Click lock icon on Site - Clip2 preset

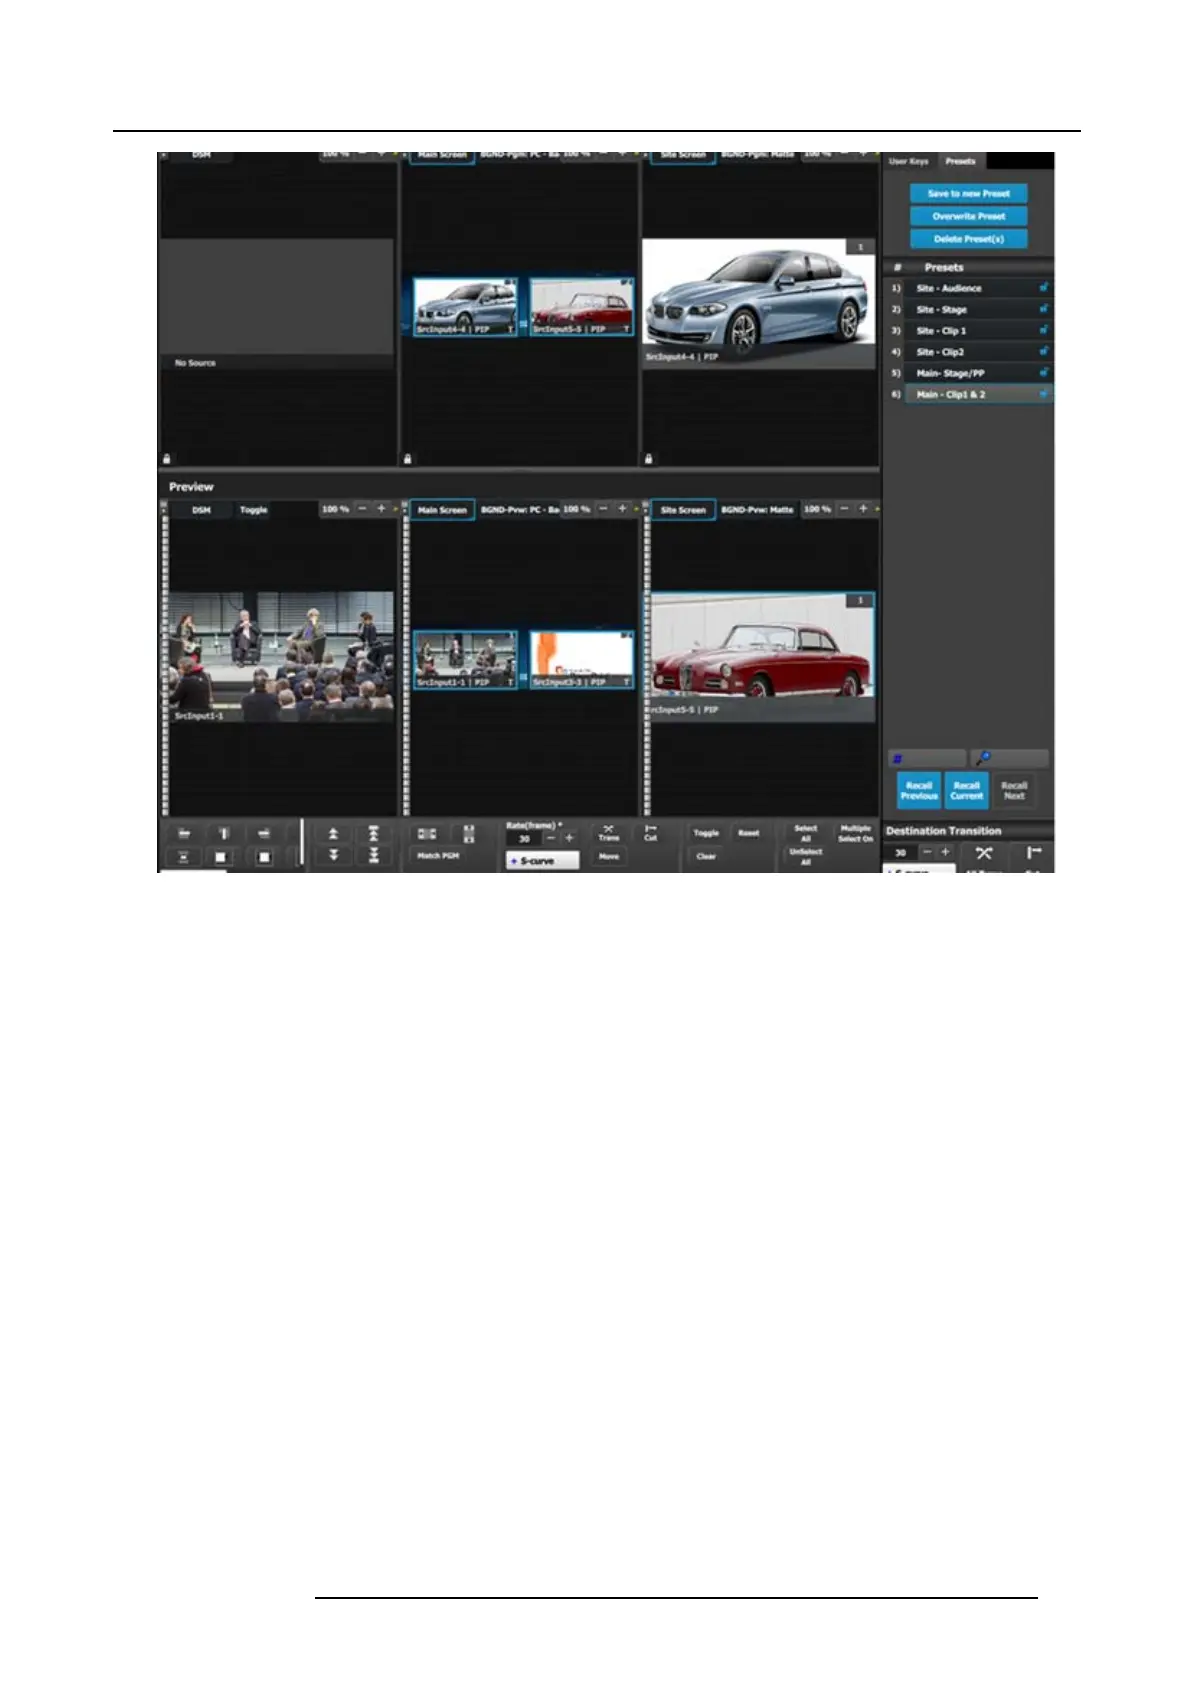pyautogui.click(x=1043, y=351)
